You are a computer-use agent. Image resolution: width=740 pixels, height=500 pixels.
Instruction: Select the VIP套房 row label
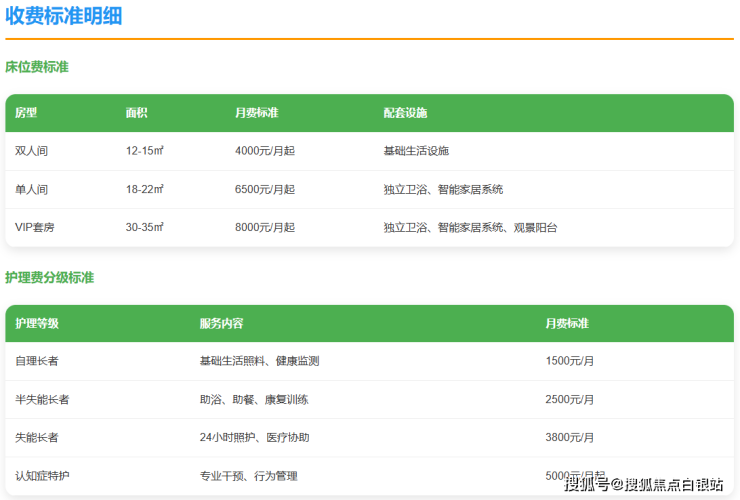tap(35, 227)
